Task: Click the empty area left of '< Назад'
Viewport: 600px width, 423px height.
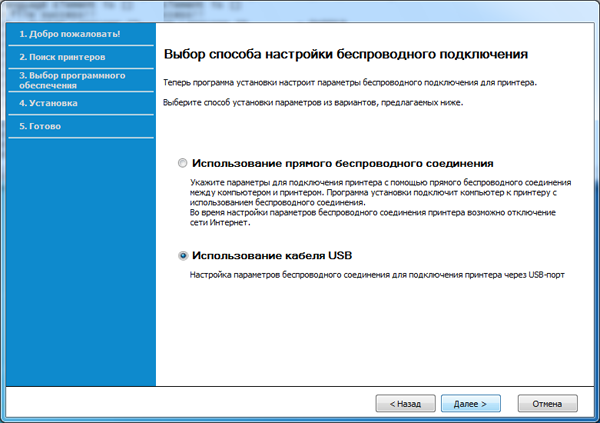Action: [260, 404]
